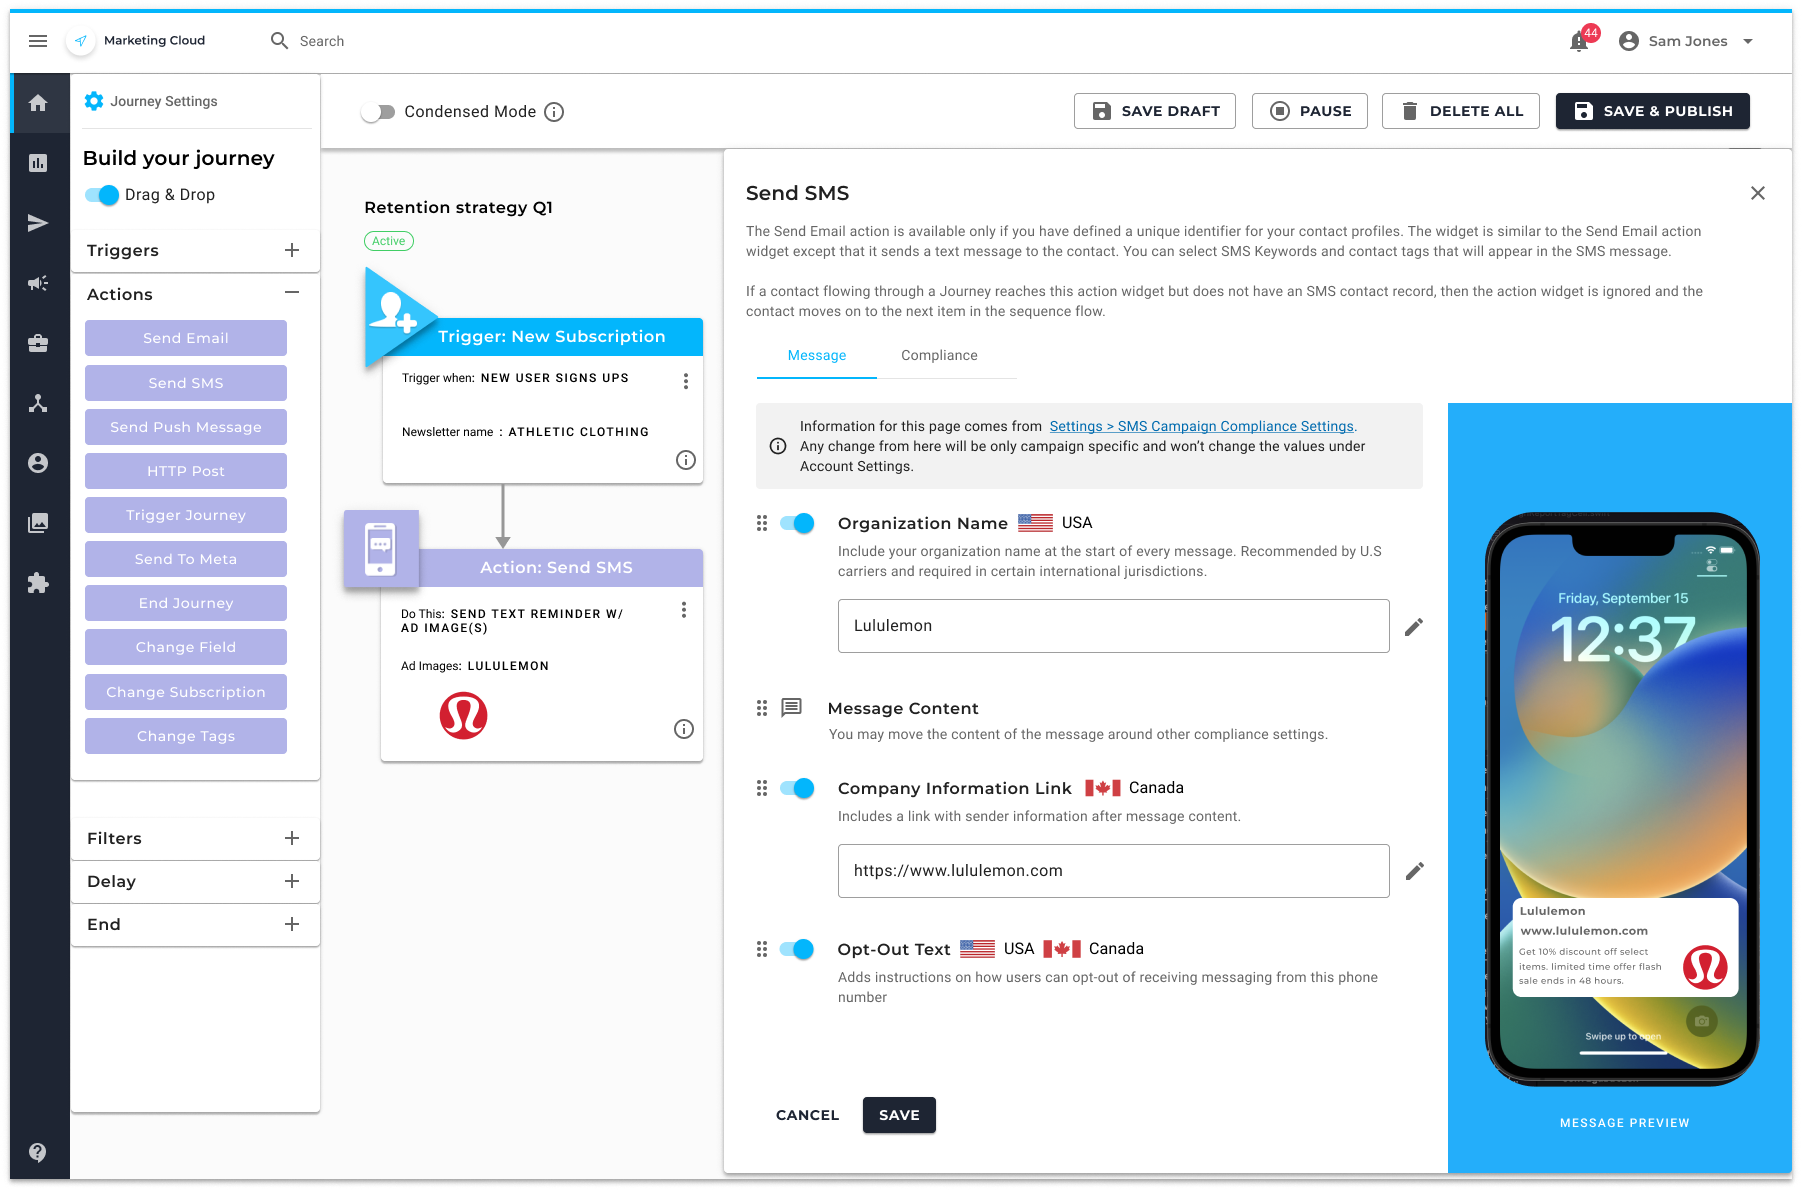Edit Organization Name with pencil icon
This screenshot has height=1190, width=1802.
(x=1413, y=627)
